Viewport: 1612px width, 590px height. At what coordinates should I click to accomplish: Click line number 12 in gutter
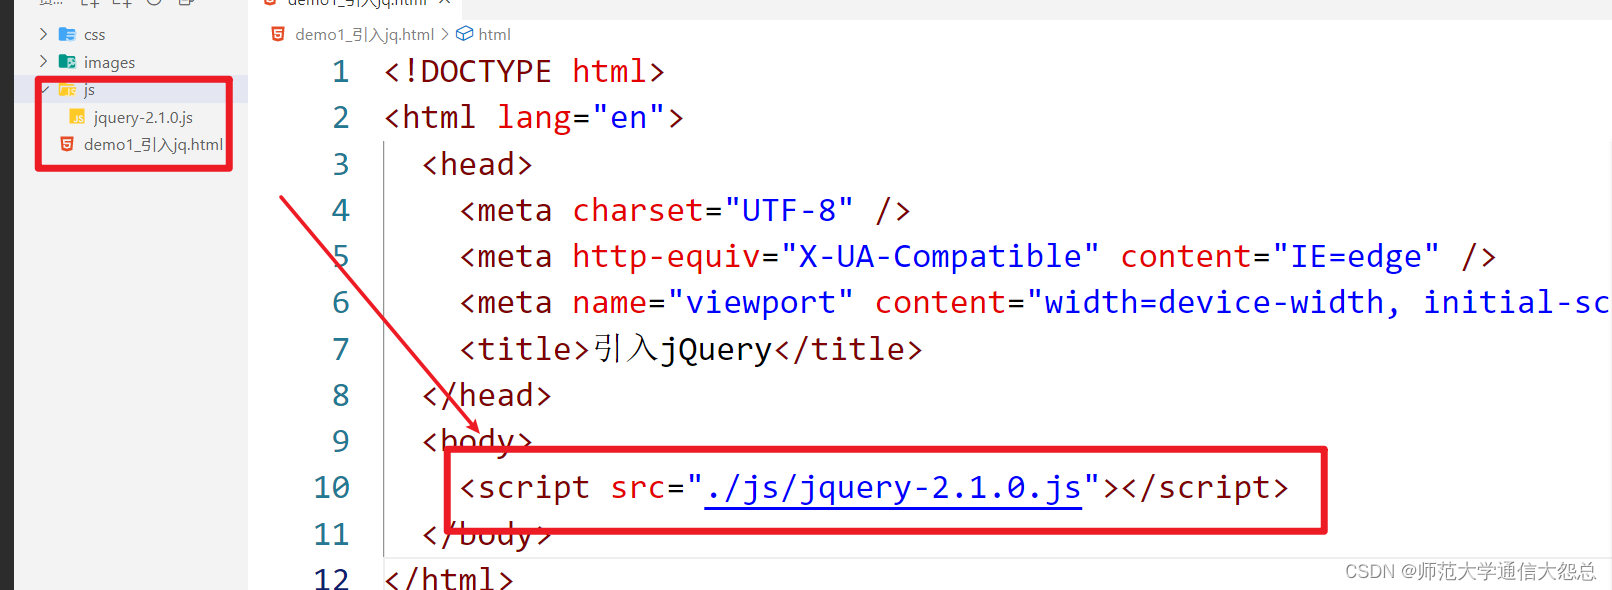(332, 578)
